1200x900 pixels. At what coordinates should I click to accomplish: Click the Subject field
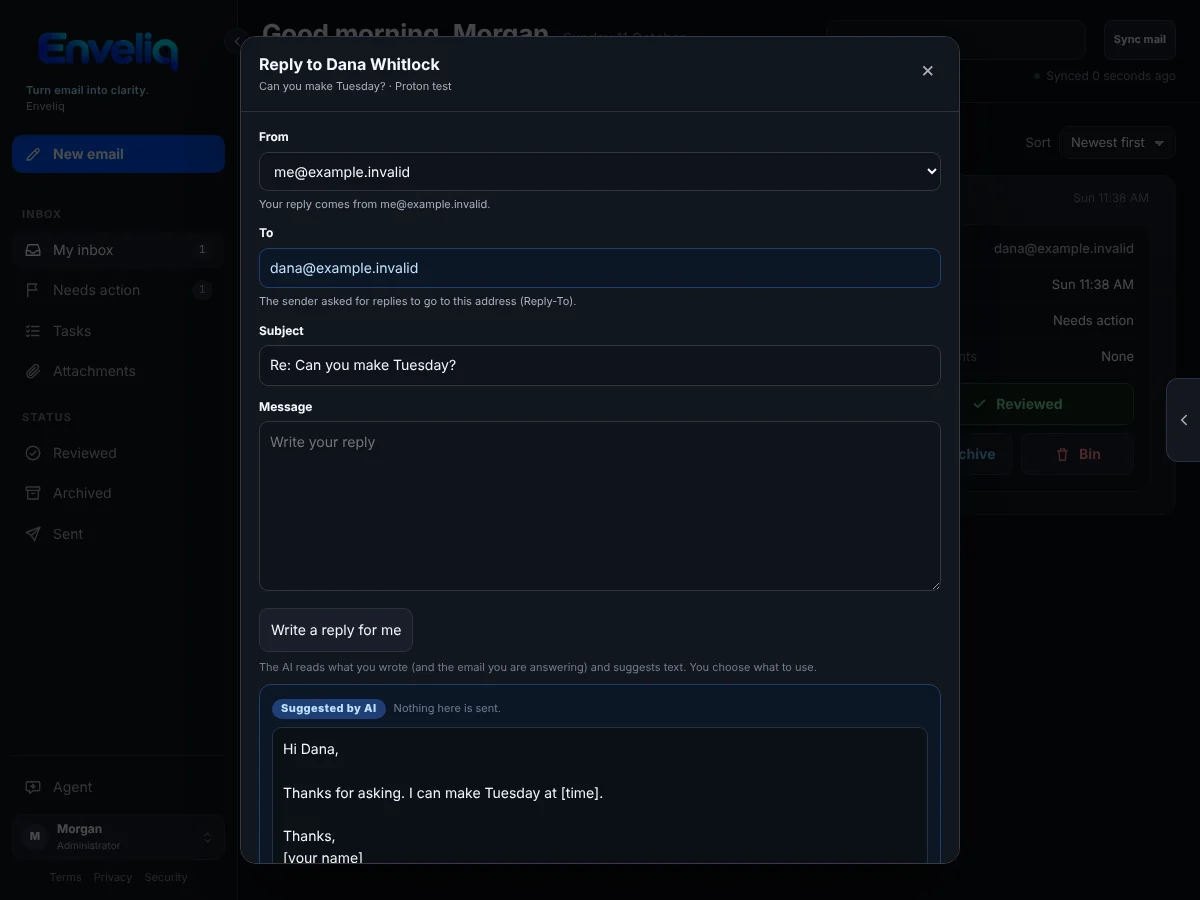point(600,365)
